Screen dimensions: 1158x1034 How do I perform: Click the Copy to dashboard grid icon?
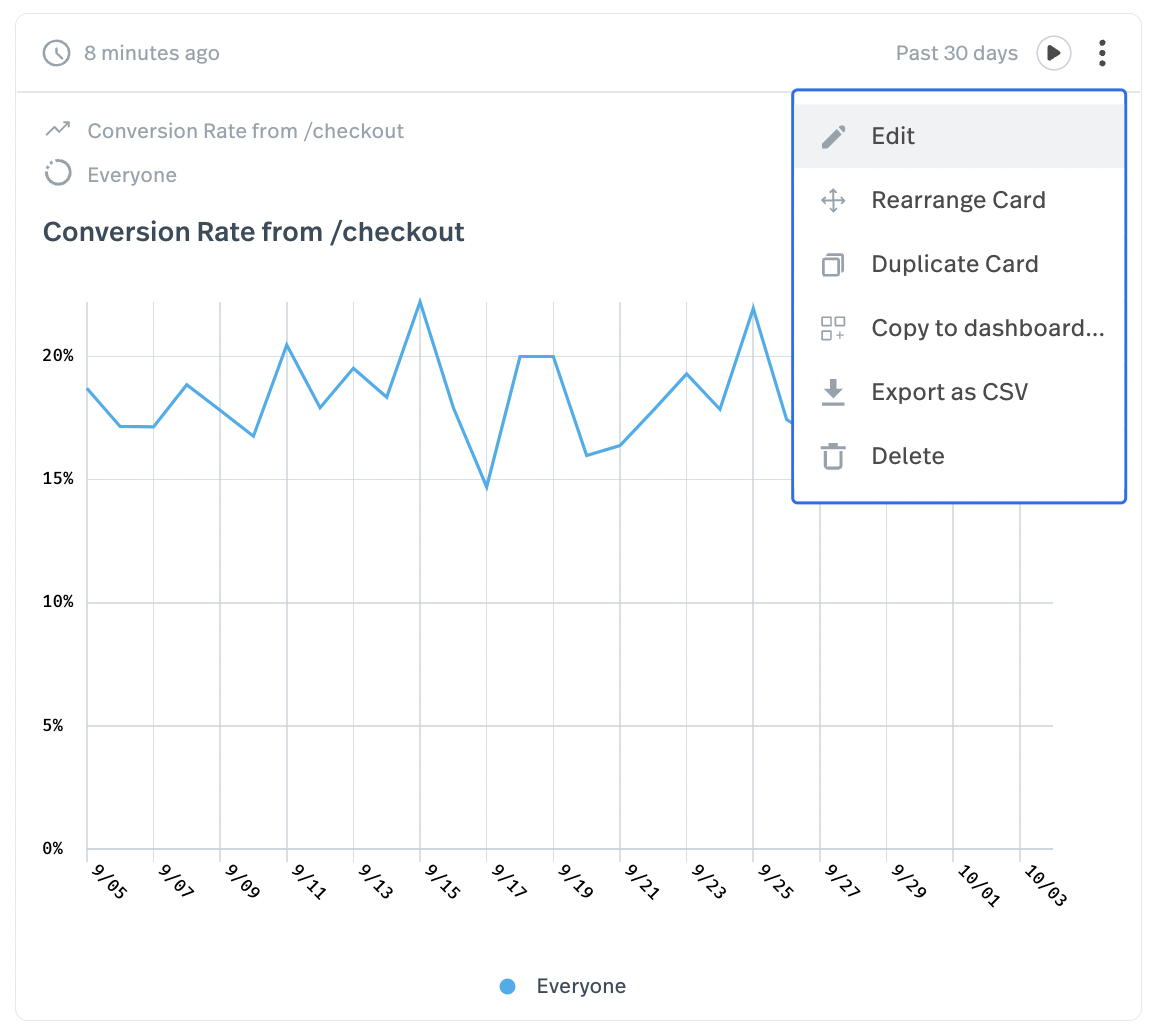pyautogui.click(x=833, y=329)
